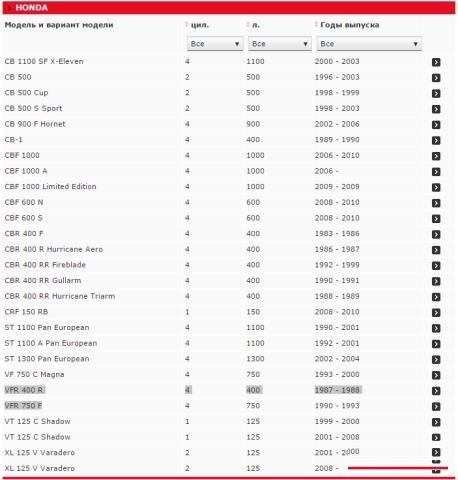Select the CB 500 Cup model name
The height and width of the screenshot is (480, 458).
click(x=26, y=93)
